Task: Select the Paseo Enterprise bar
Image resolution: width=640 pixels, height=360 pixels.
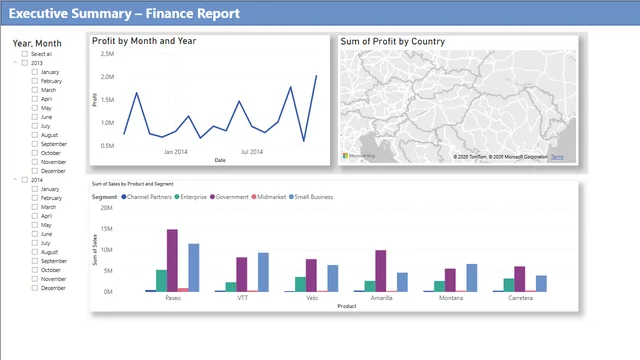Action: pyautogui.click(x=162, y=281)
